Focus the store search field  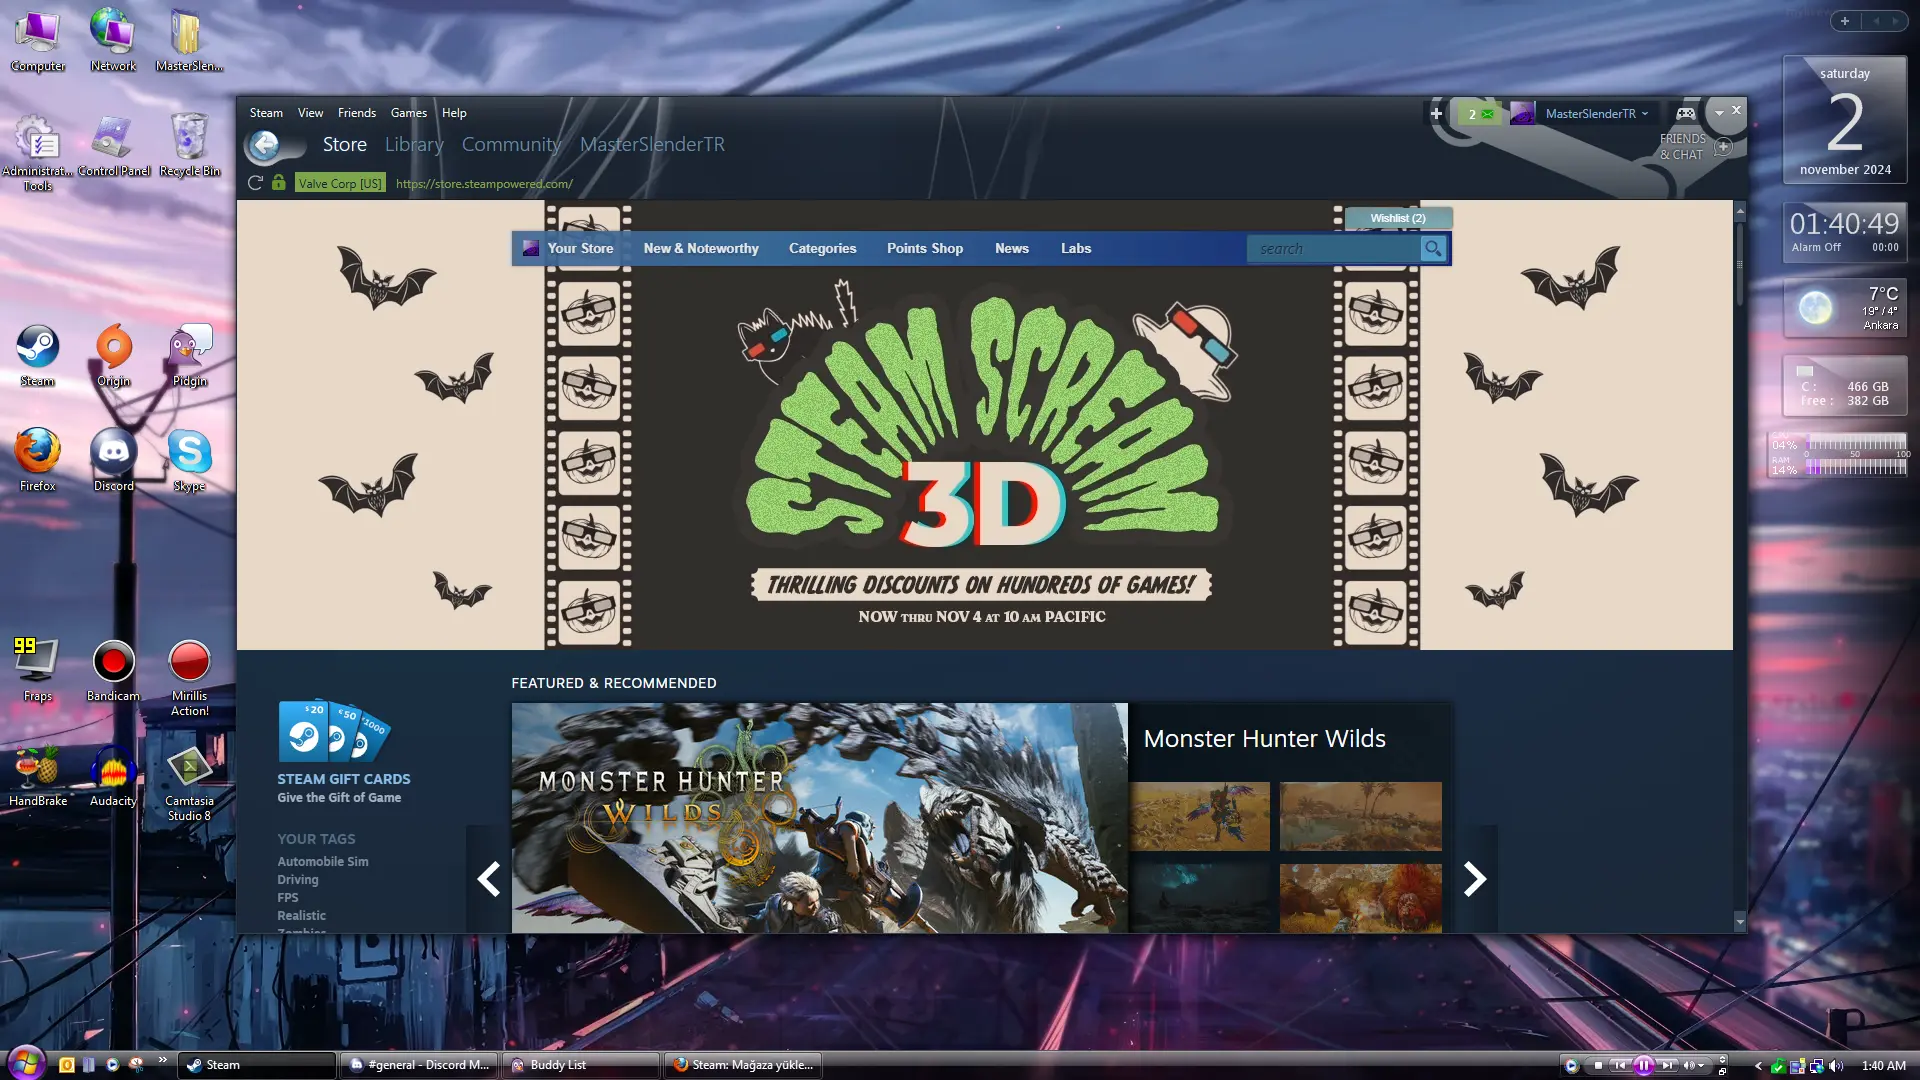pos(1334,248)
